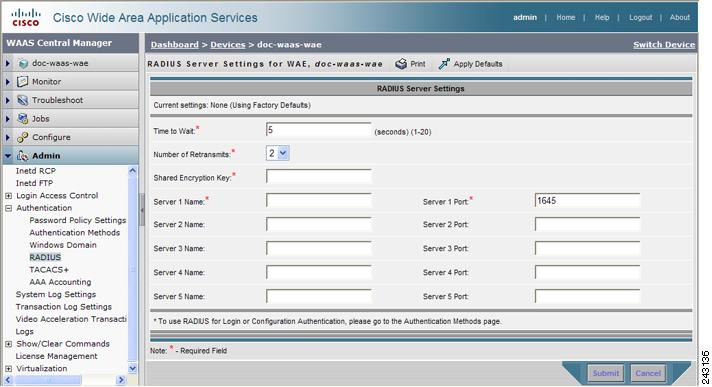
Task: Expand the Show/Clear Commands node
Action: (8, 344)
